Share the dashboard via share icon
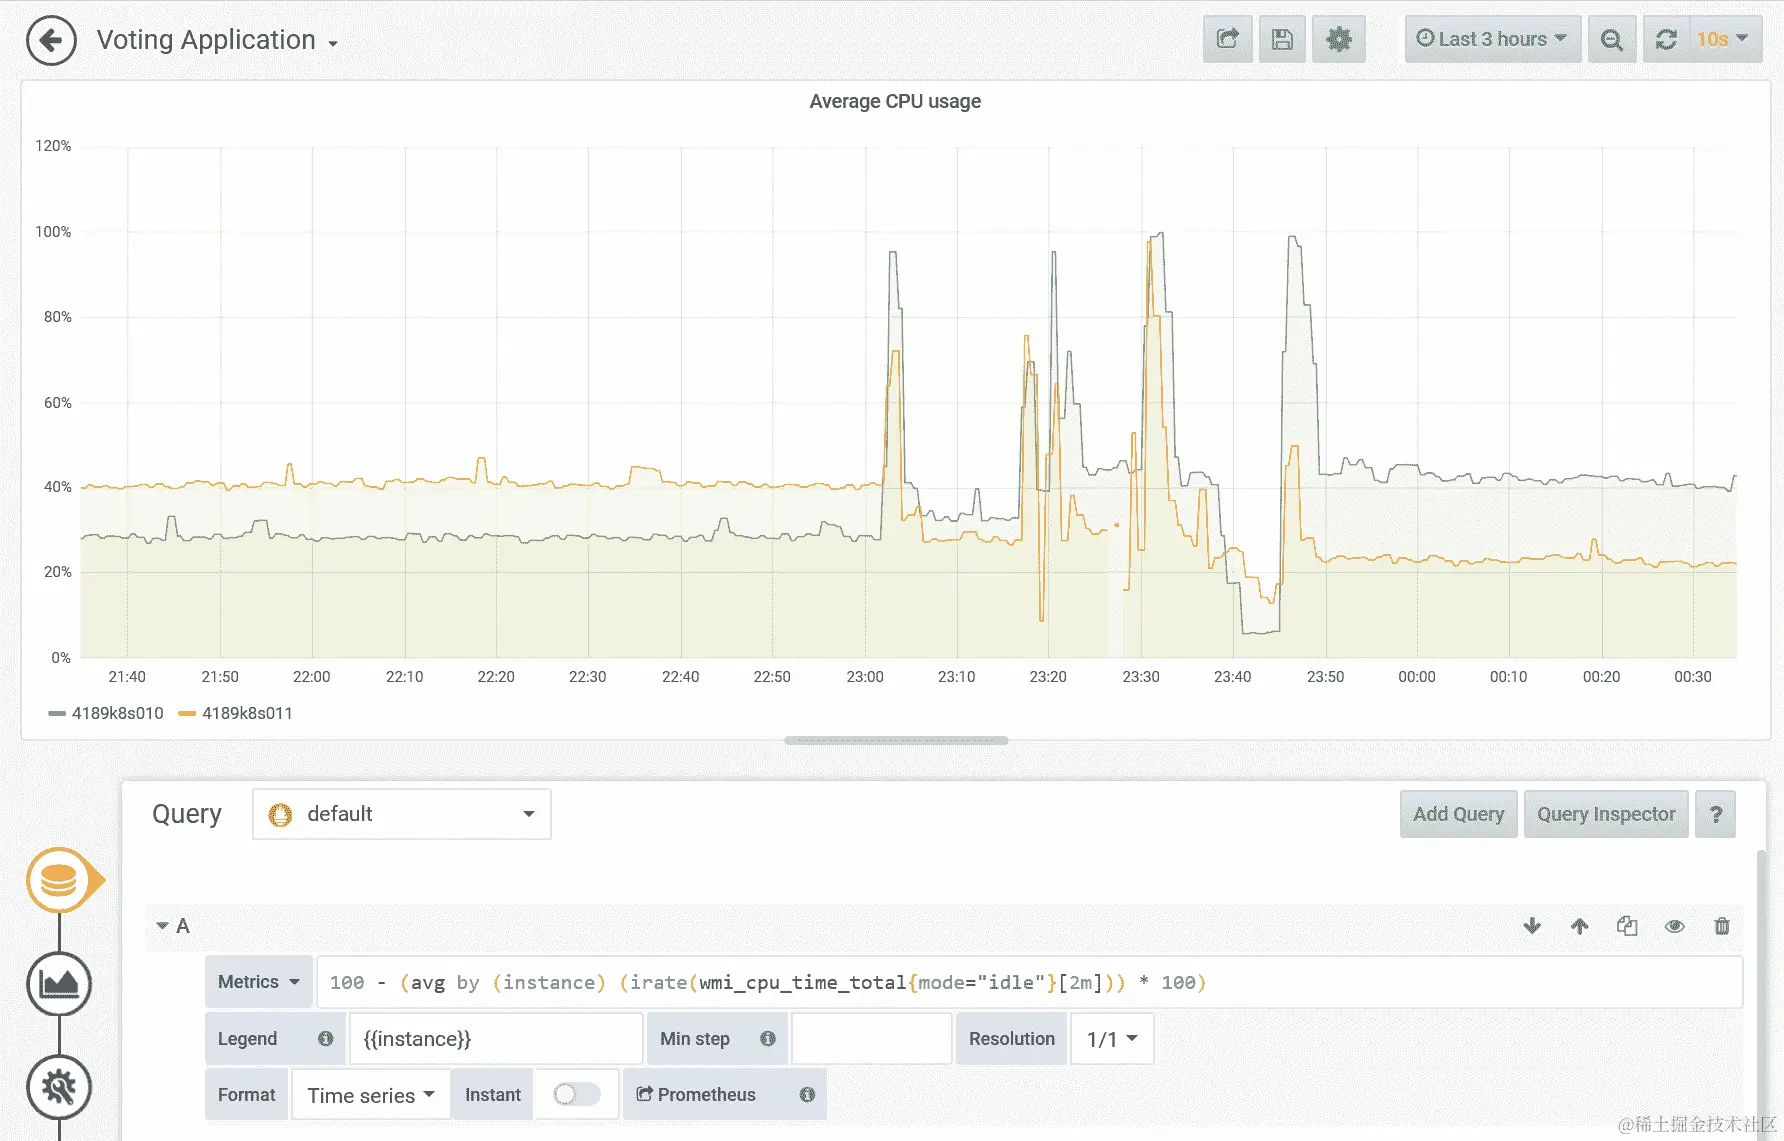Screen dimensions: 1784x1141 tap(1228, 40)
